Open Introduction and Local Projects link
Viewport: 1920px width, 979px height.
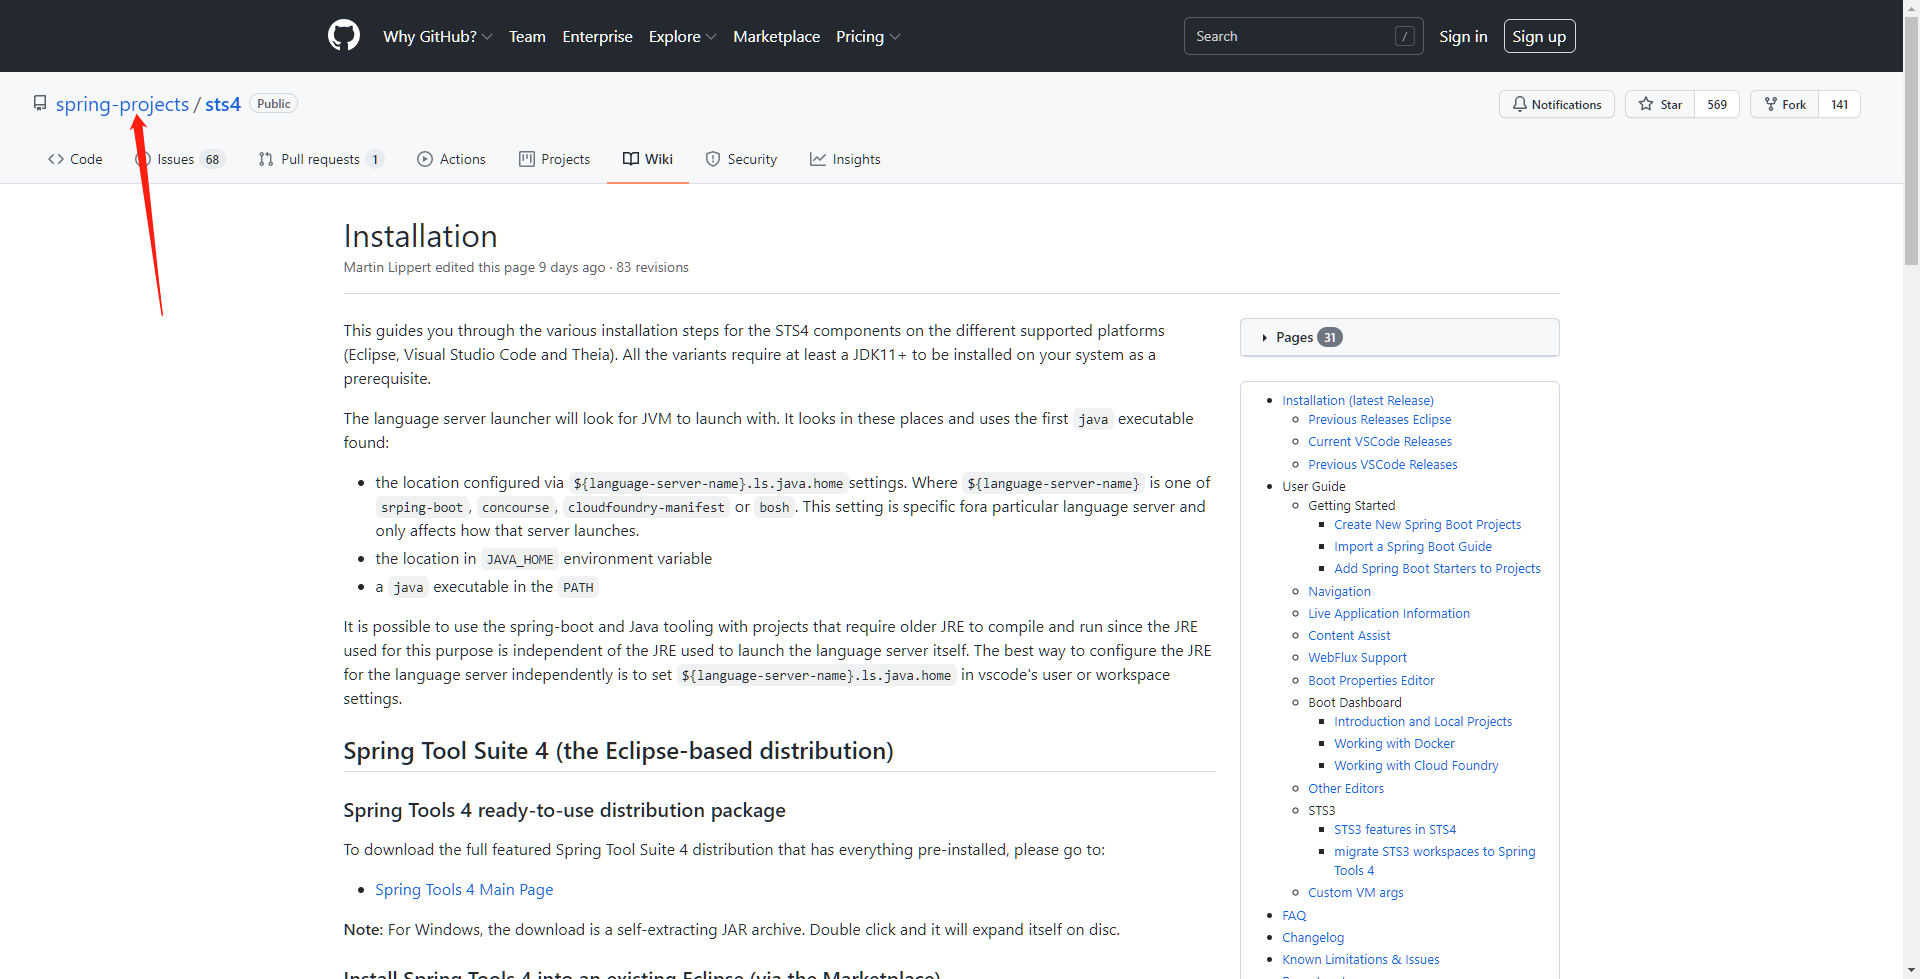[1423, 721]
